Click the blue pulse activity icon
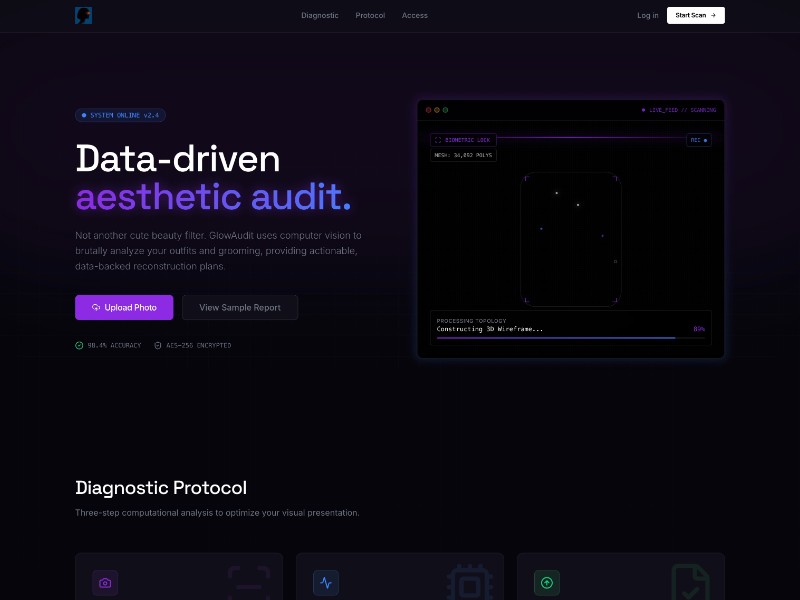Viewport: 800px width, 600px height. 326,582
